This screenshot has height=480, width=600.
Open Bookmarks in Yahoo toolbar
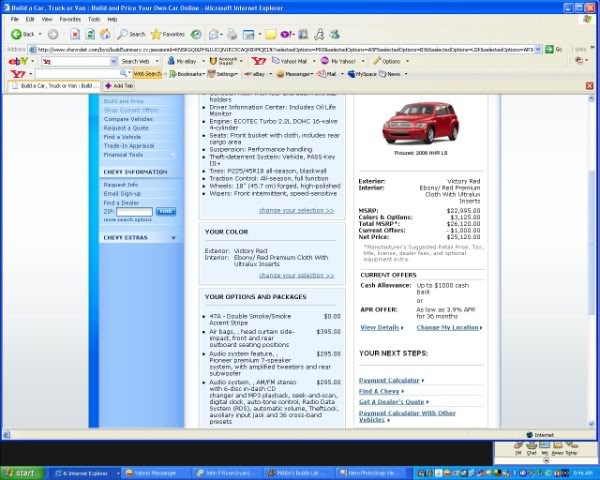(x=187, y=74)
